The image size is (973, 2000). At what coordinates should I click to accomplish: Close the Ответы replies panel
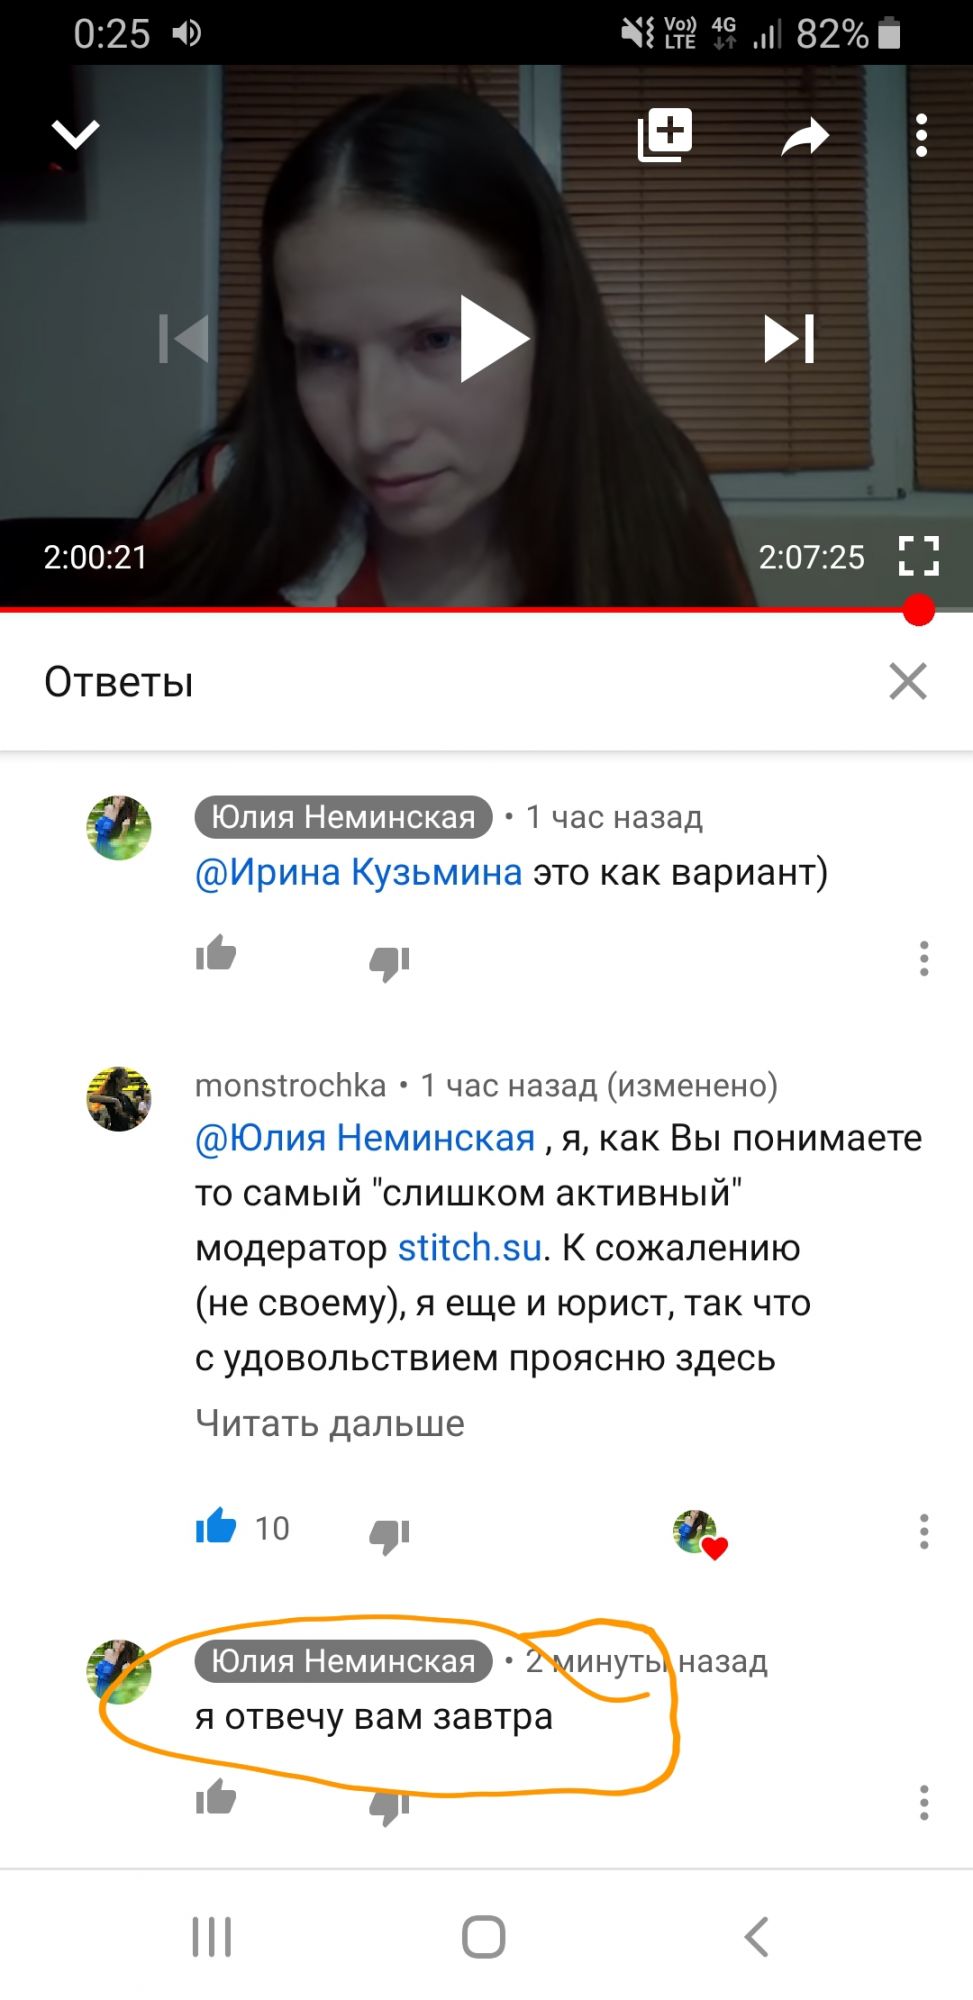tap(908, 681)
